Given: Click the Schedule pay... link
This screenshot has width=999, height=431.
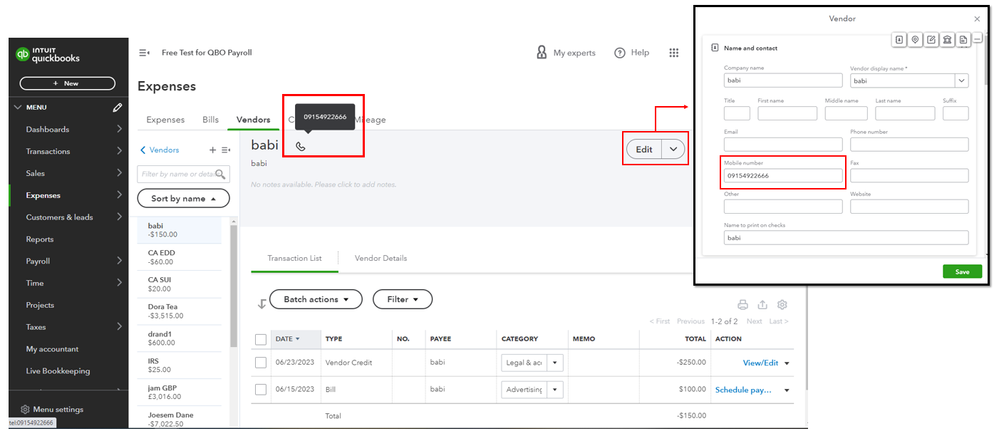Looking at the screenshot, I should (744, 390).
